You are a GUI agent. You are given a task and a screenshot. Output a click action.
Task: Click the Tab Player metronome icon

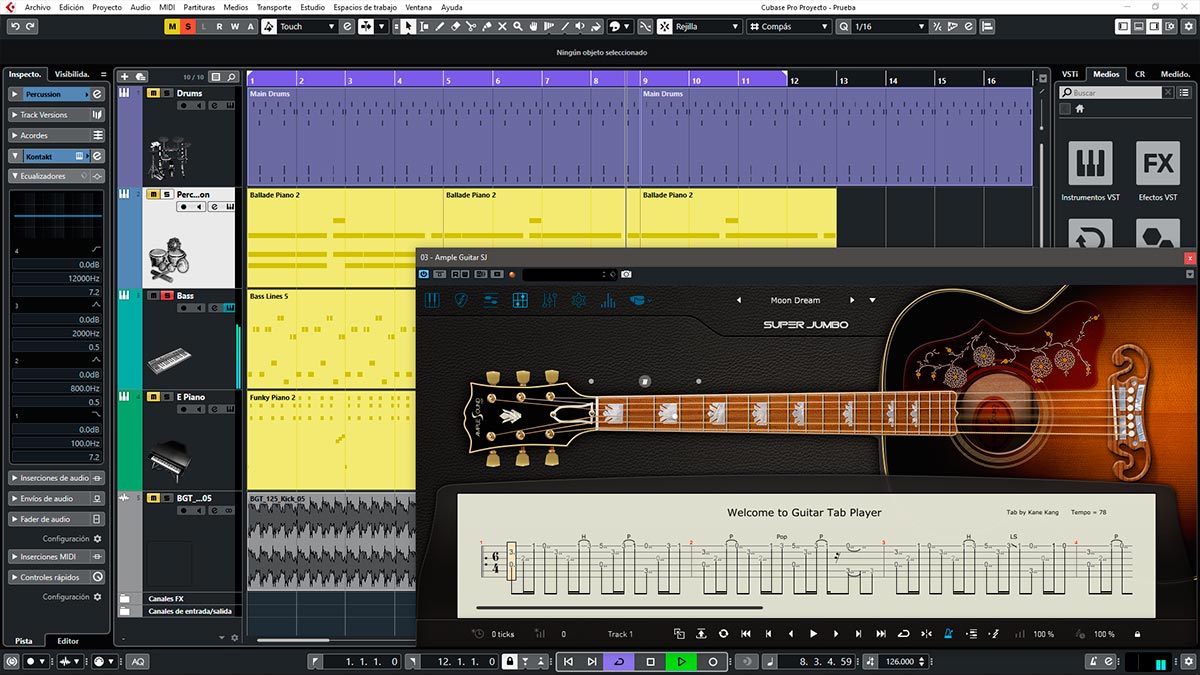pos(949,634)
